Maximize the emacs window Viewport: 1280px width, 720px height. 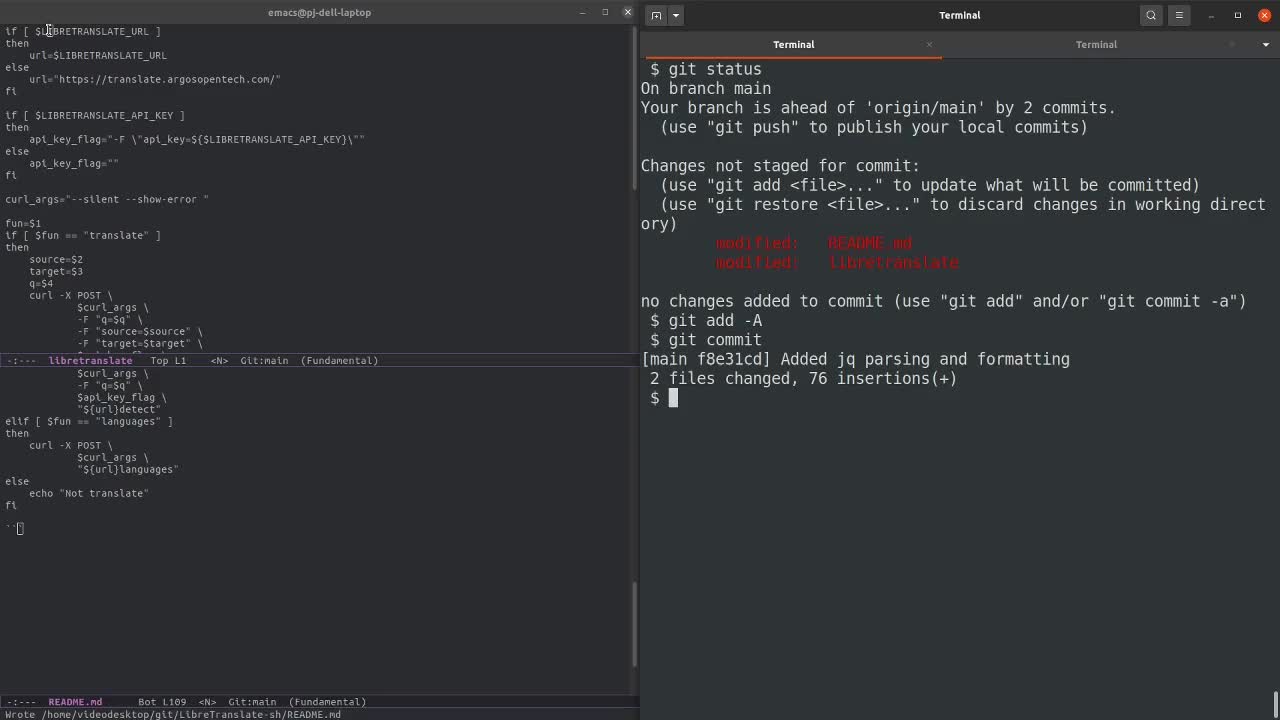605,12
